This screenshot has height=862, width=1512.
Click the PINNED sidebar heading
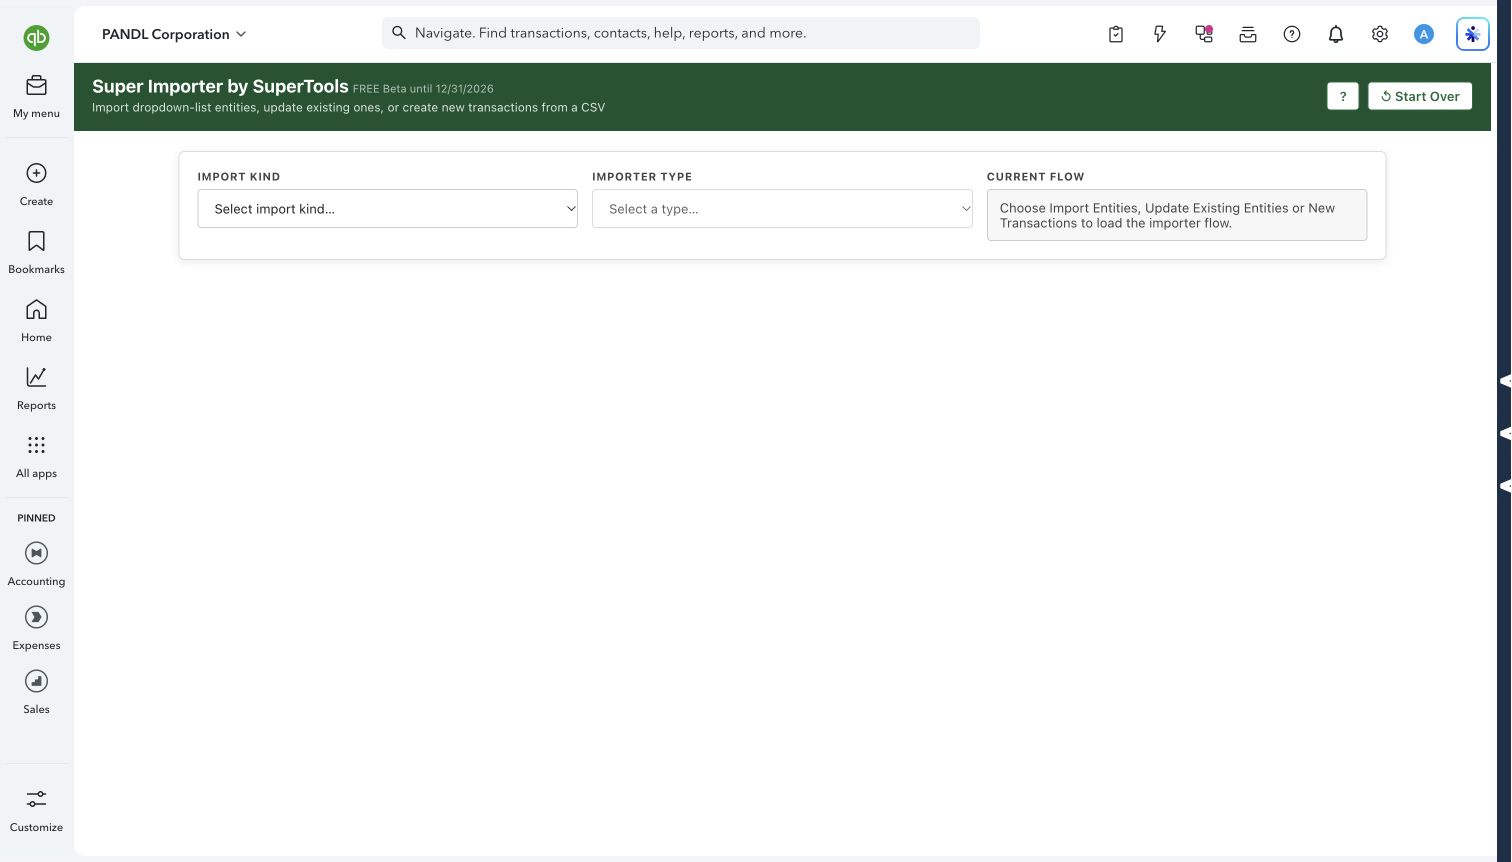[36, 518]
